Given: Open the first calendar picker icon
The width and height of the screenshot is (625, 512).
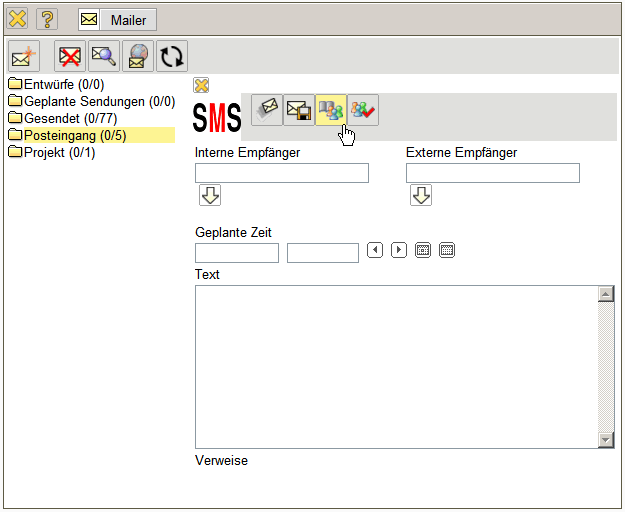Looking at the screenshot, I should pyautogui.click(x=423, y=250).
